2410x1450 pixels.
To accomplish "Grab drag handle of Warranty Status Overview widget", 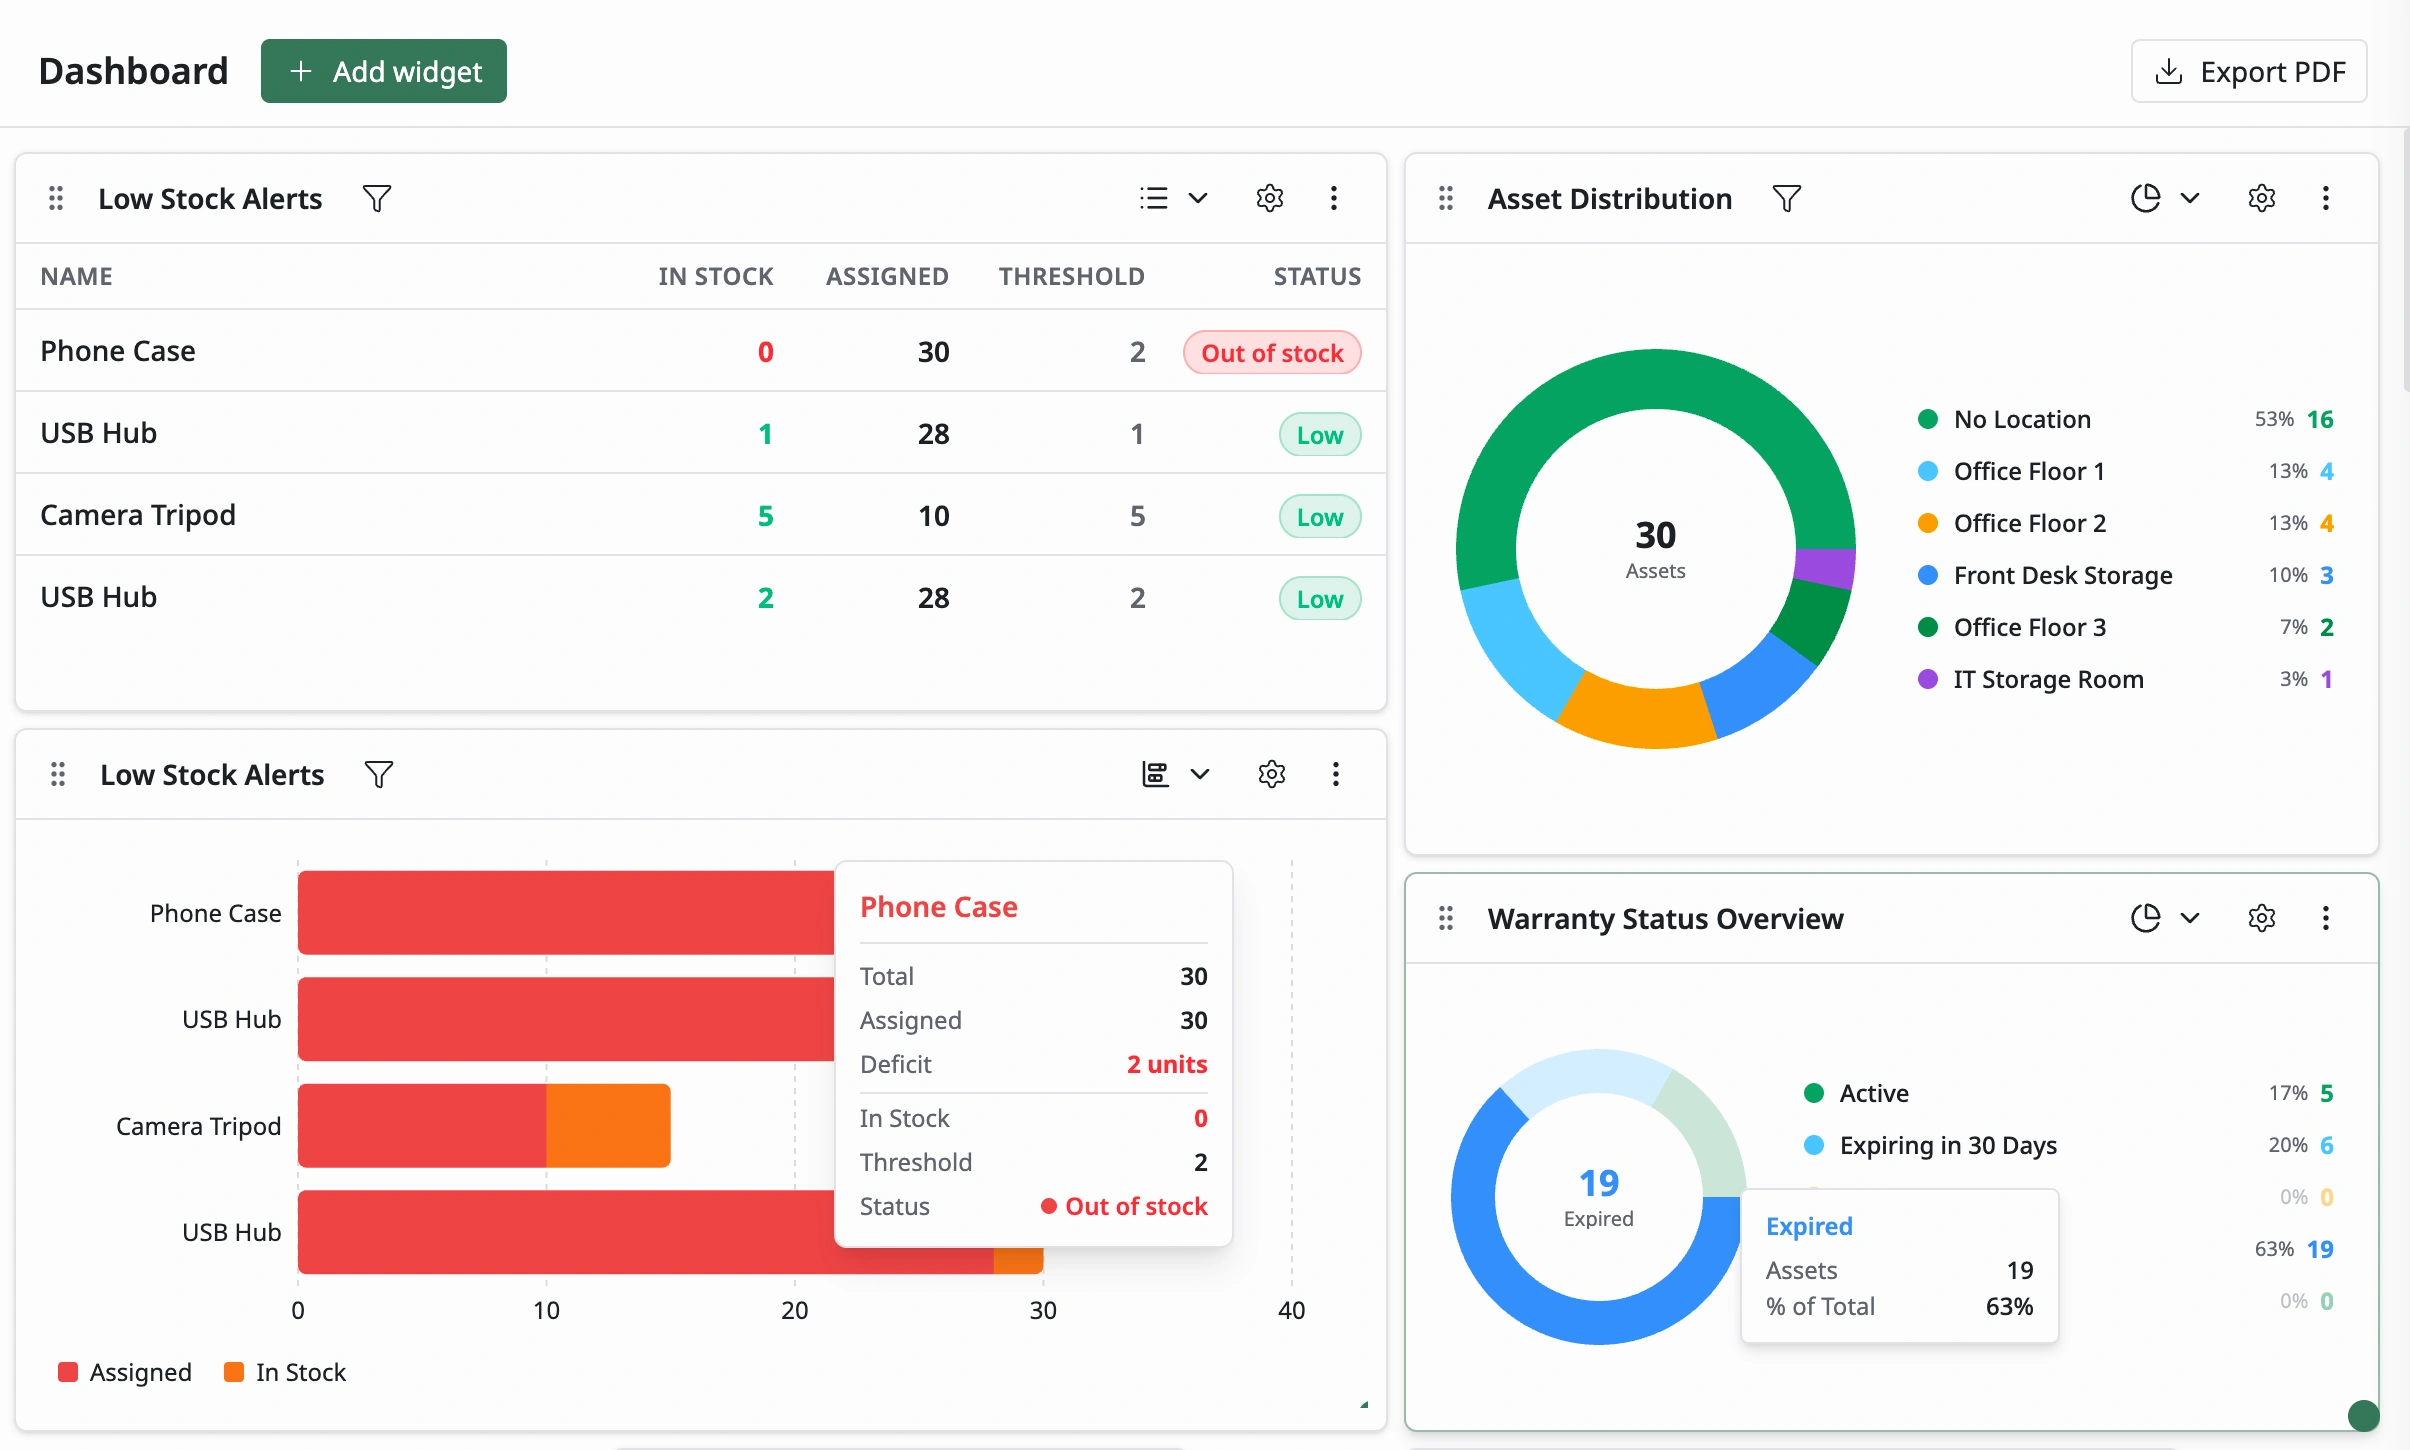I will click(x=1446, y=918).
